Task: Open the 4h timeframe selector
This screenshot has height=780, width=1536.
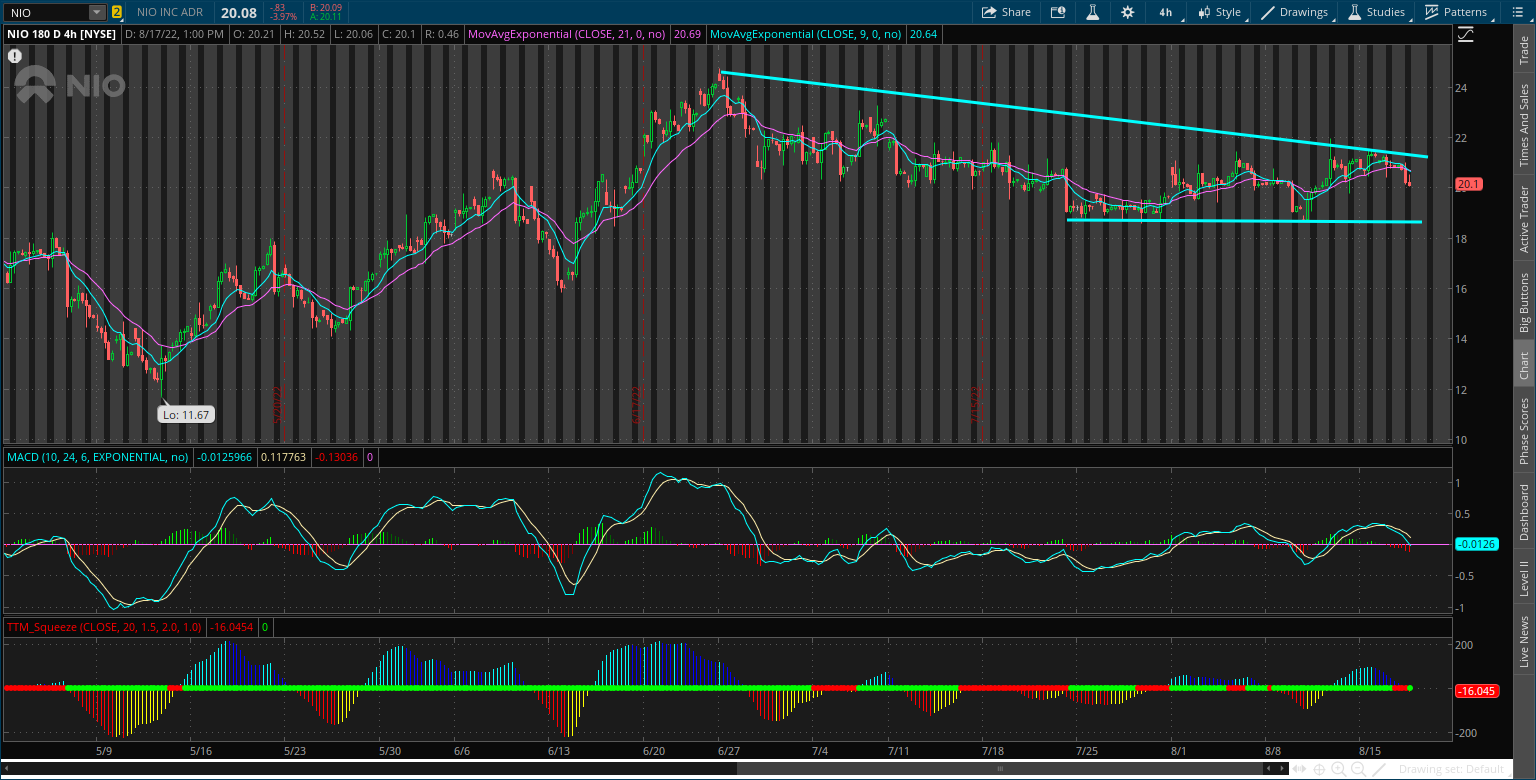Action: pyautogui.click(x=1166, y=12)
